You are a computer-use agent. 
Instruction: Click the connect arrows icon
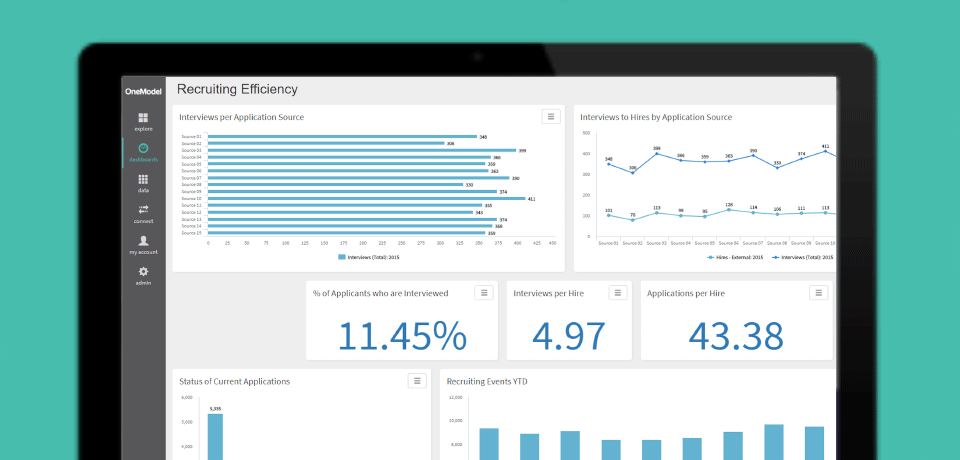[143, 213]
